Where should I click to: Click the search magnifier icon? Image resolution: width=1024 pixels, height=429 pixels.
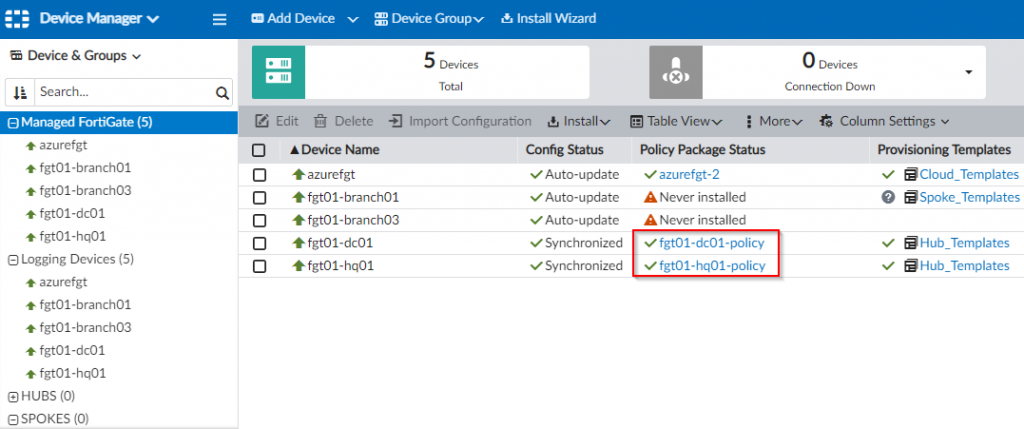pos(223,93)
